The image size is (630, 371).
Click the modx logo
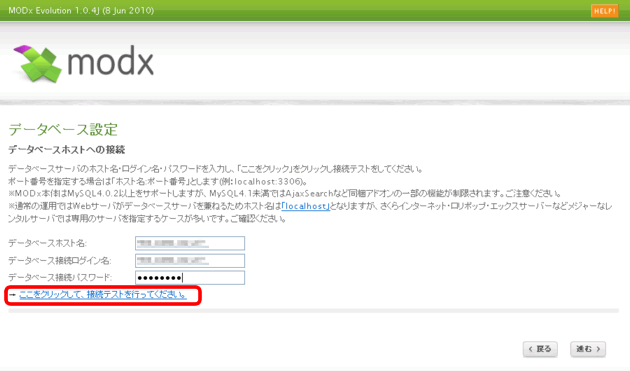[84, 64]
